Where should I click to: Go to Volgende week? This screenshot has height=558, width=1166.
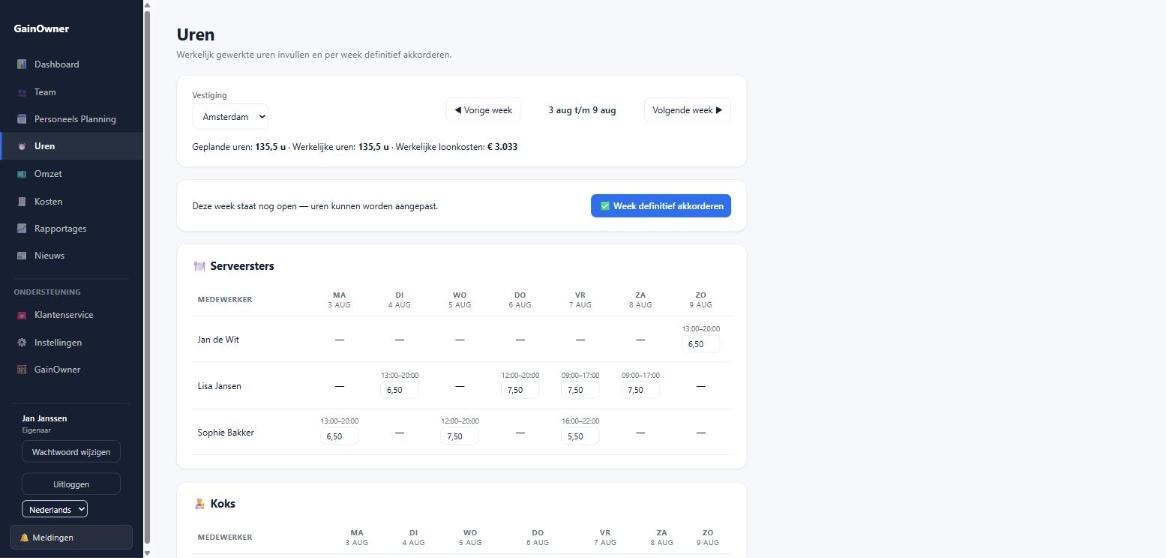pyautogui.click(x=687, y=110)
